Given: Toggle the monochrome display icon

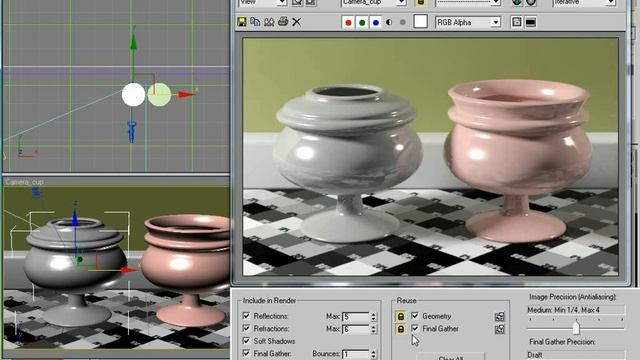Looking at the screenshot, I should pos(403,22).
